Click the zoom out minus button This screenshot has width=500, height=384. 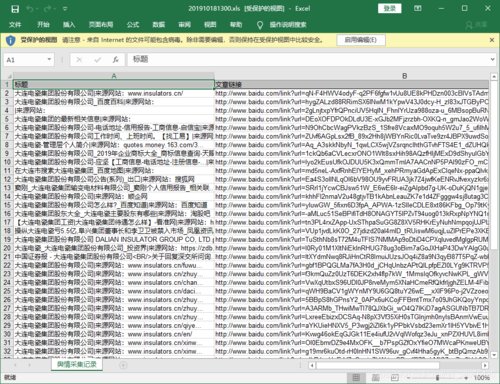(x=409, y=378)
